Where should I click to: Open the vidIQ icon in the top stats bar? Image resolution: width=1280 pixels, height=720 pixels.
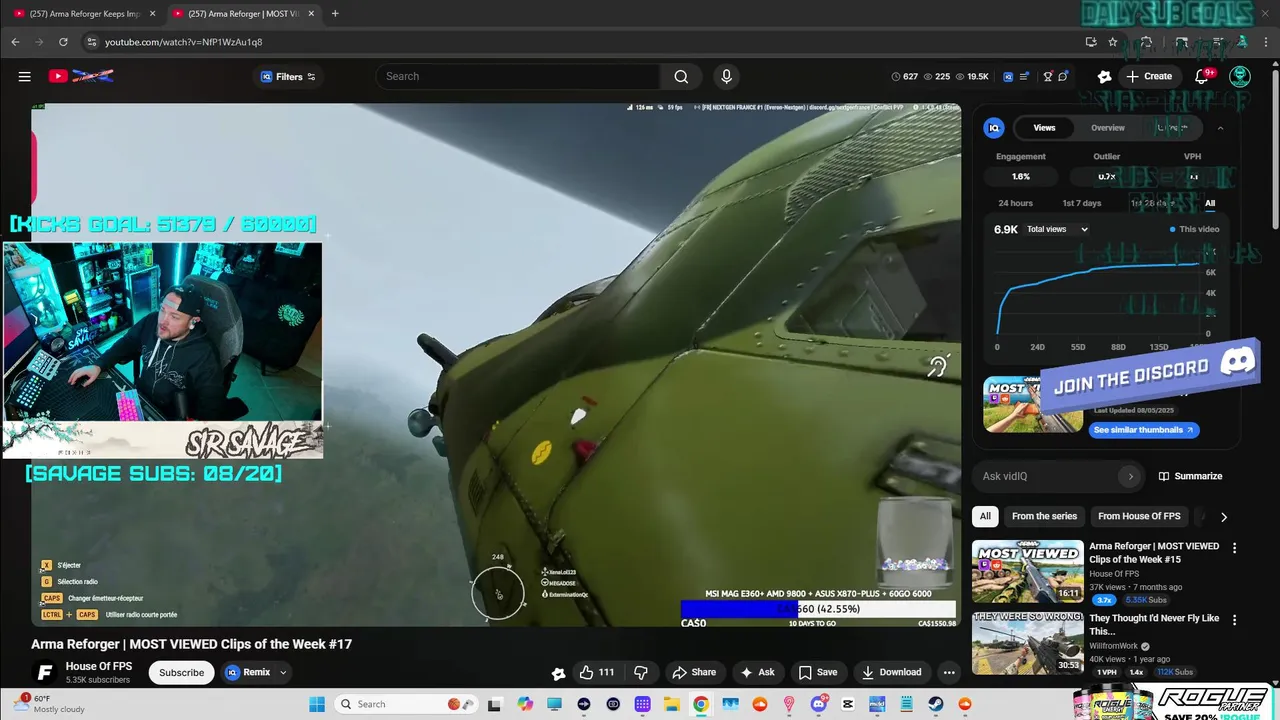(1008, 76)
